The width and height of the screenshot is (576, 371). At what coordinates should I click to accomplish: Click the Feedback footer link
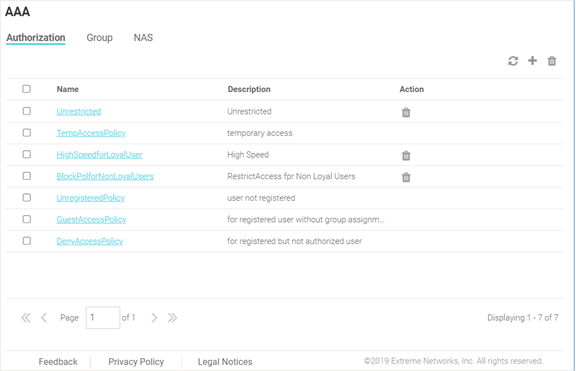[58, 362]
